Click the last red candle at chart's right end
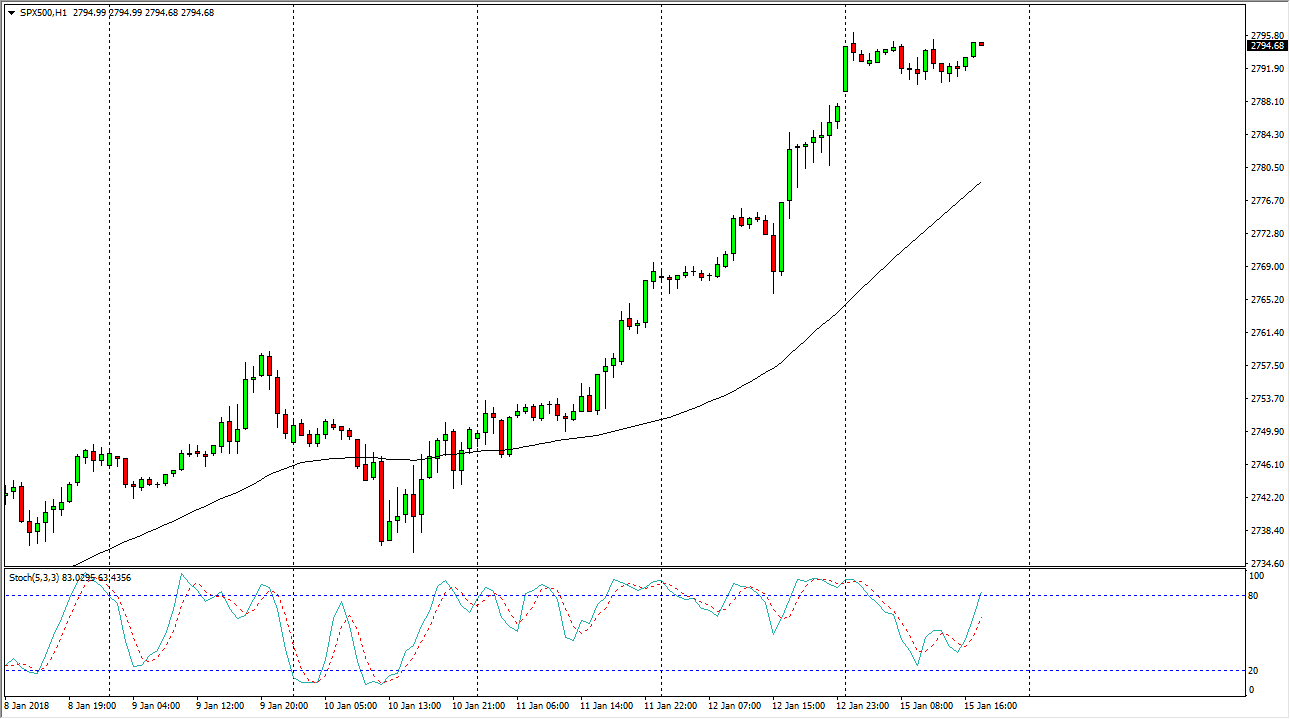 (x=982, y=44)
